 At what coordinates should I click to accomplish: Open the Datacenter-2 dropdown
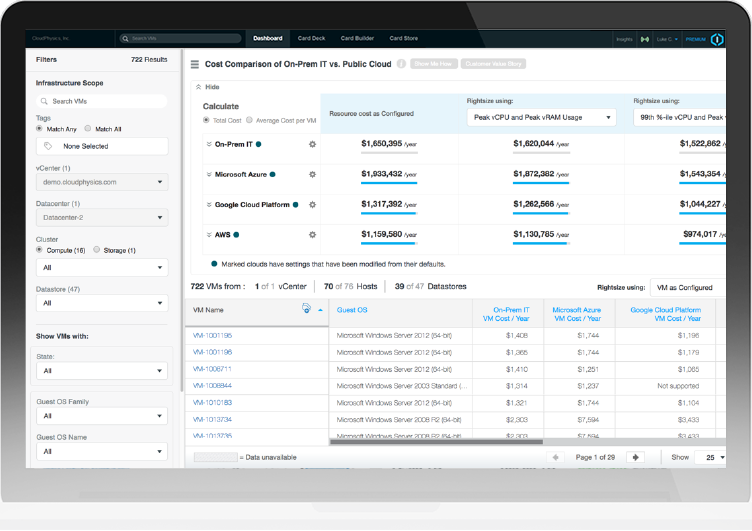point(101,217)
